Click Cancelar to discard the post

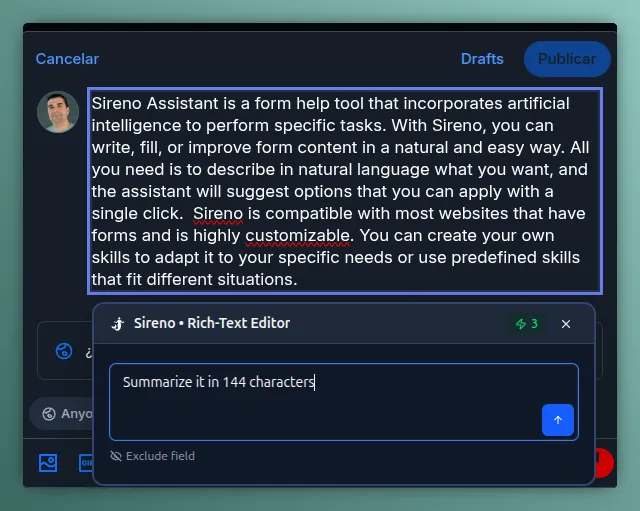click(x=67, y=59)
